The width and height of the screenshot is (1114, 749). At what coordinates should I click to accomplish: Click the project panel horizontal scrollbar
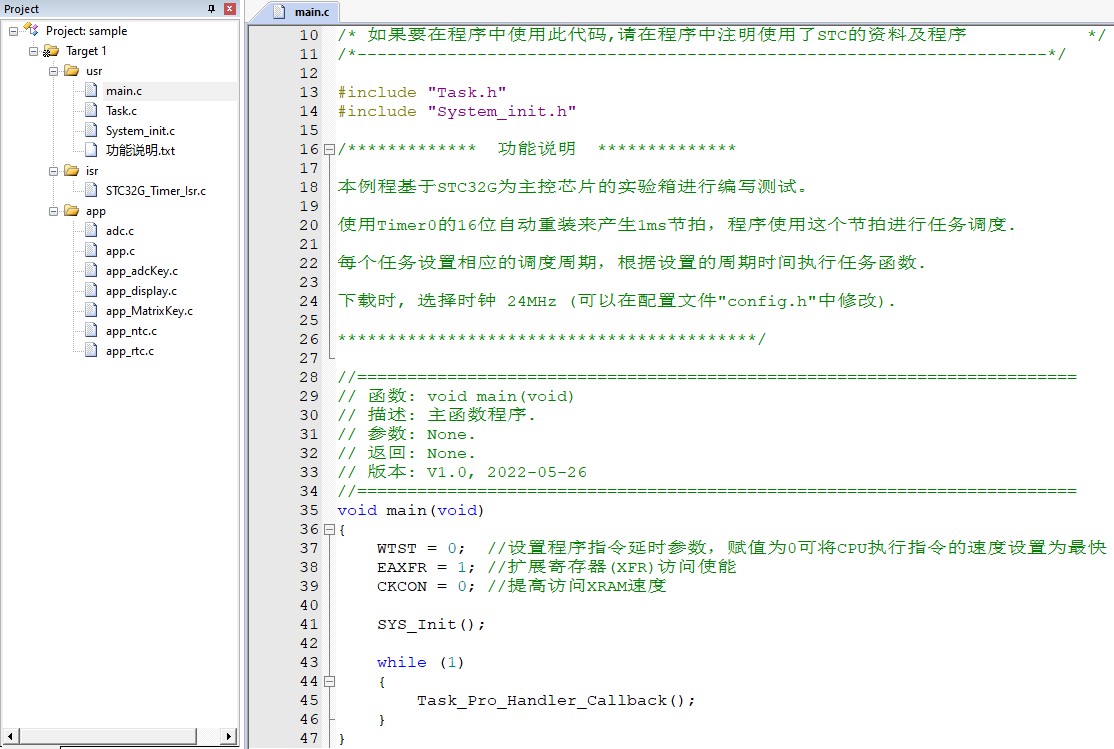click(x=119, y=735)
